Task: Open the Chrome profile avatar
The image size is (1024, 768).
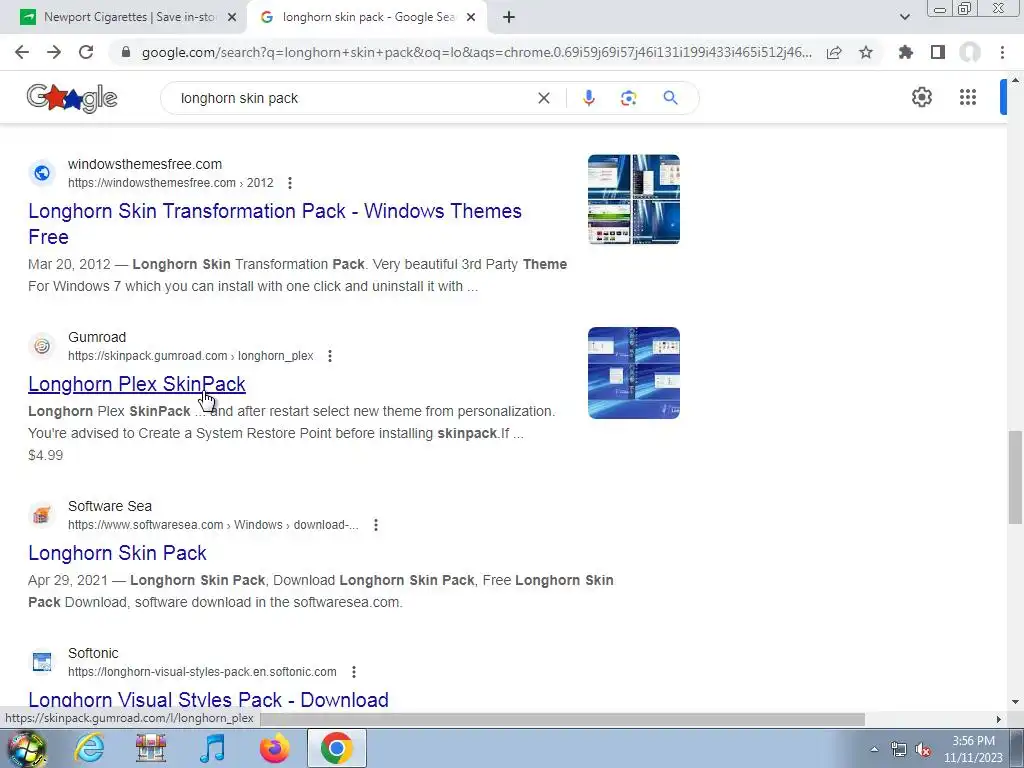Action: 970,52
